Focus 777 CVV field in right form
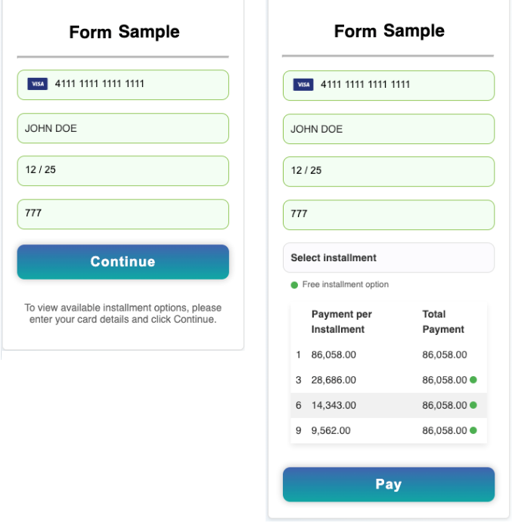 [389, 215]
